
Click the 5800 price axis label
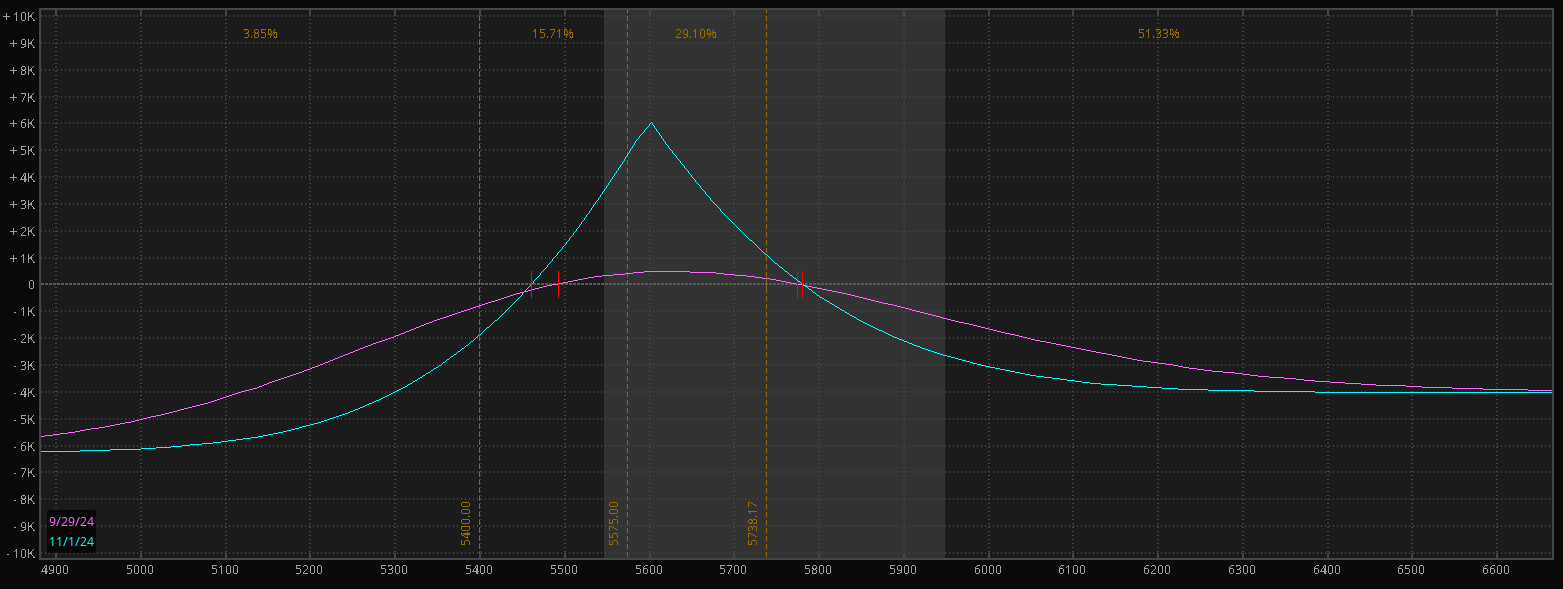(819, 569)
